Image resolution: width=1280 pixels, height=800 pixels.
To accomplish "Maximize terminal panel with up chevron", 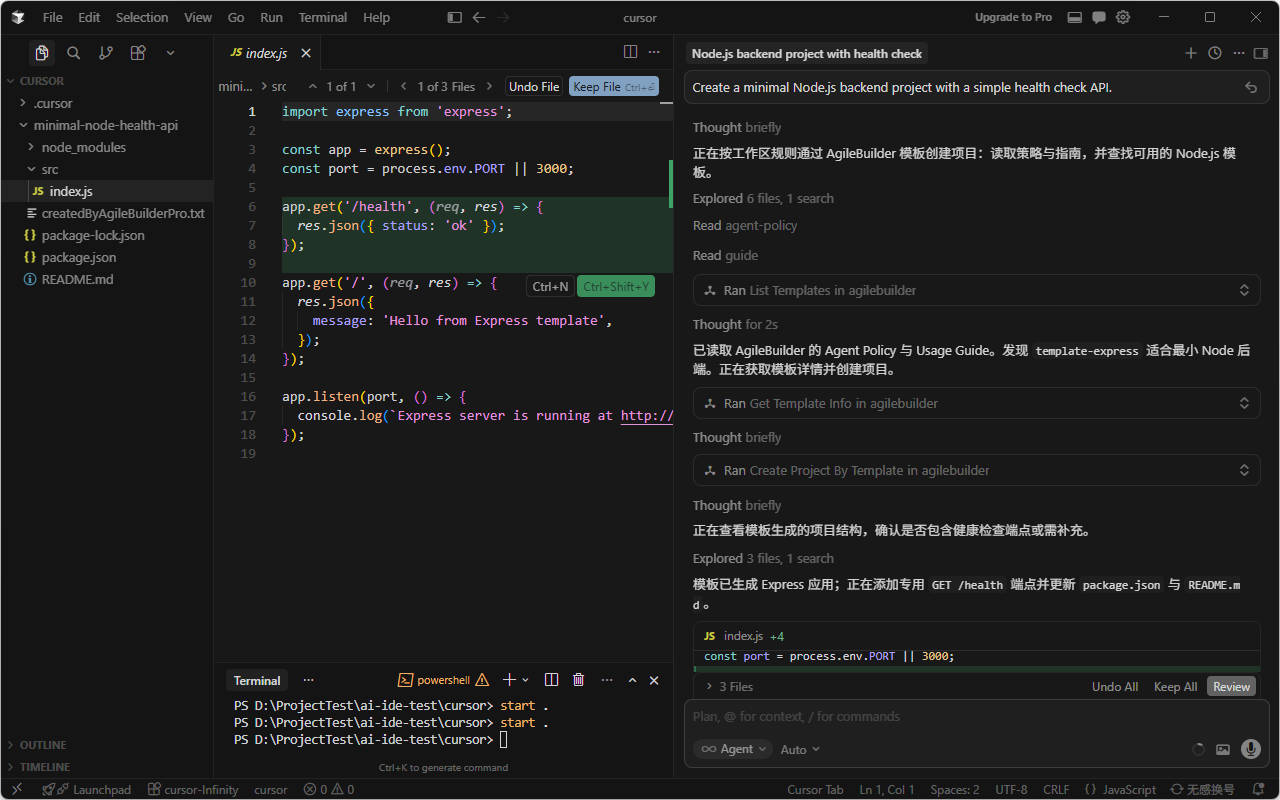I will [632, 680].
